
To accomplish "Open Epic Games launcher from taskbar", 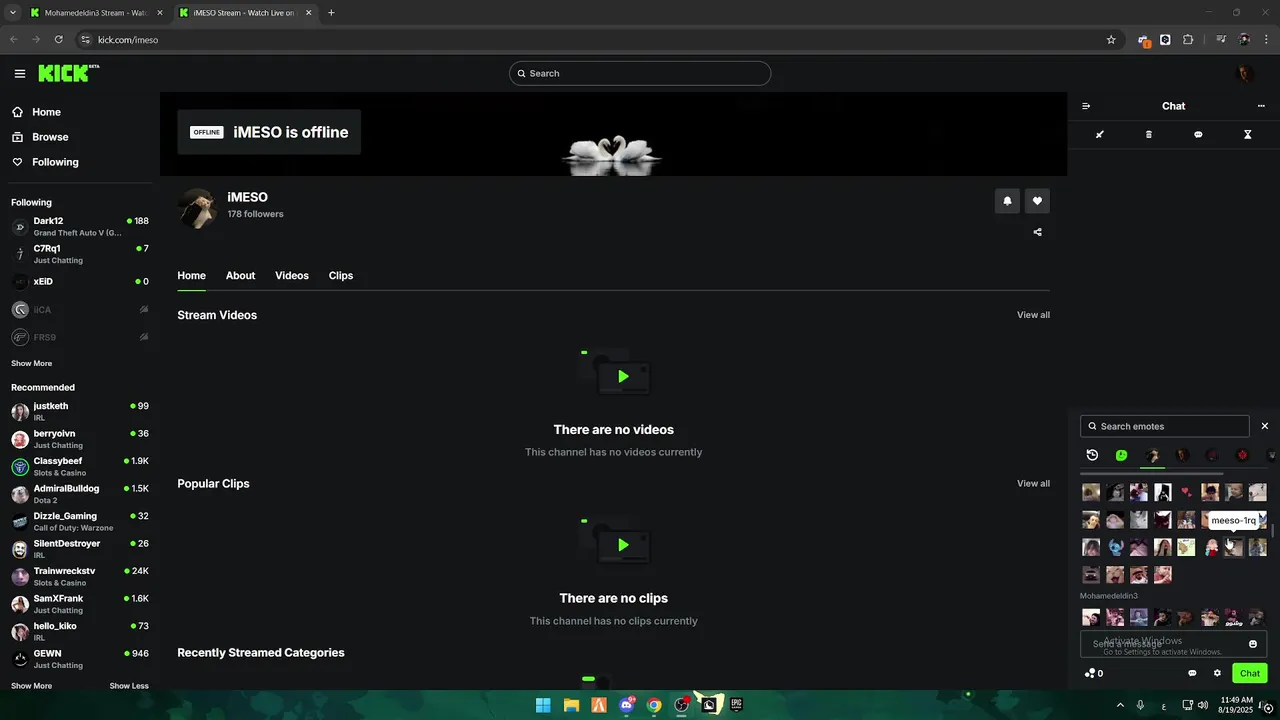I will (737, 705).
